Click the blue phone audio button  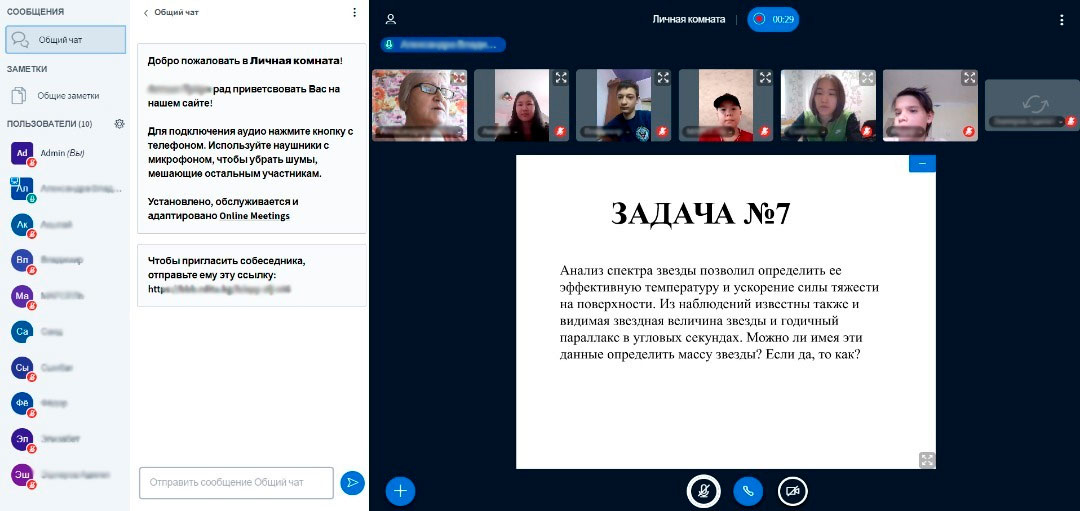[x=748, y=491]
